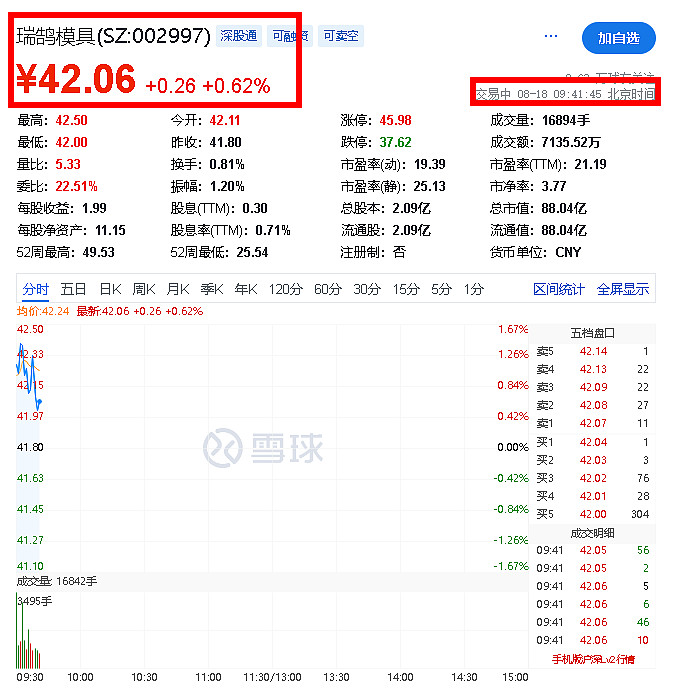Select the 买2 order row at 42.03
Image resolution: width=686 pixels, height=690 pixels.
(x=592, y=460)
